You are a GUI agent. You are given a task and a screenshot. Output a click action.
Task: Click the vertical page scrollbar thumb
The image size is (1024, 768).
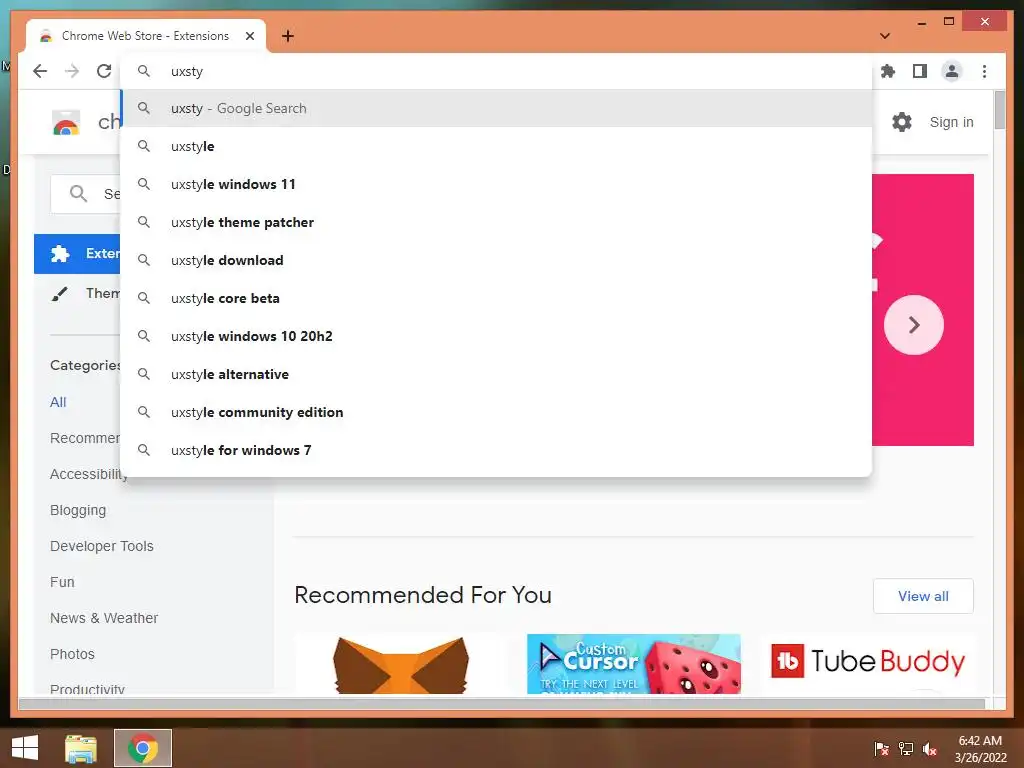tap(999, 110)
